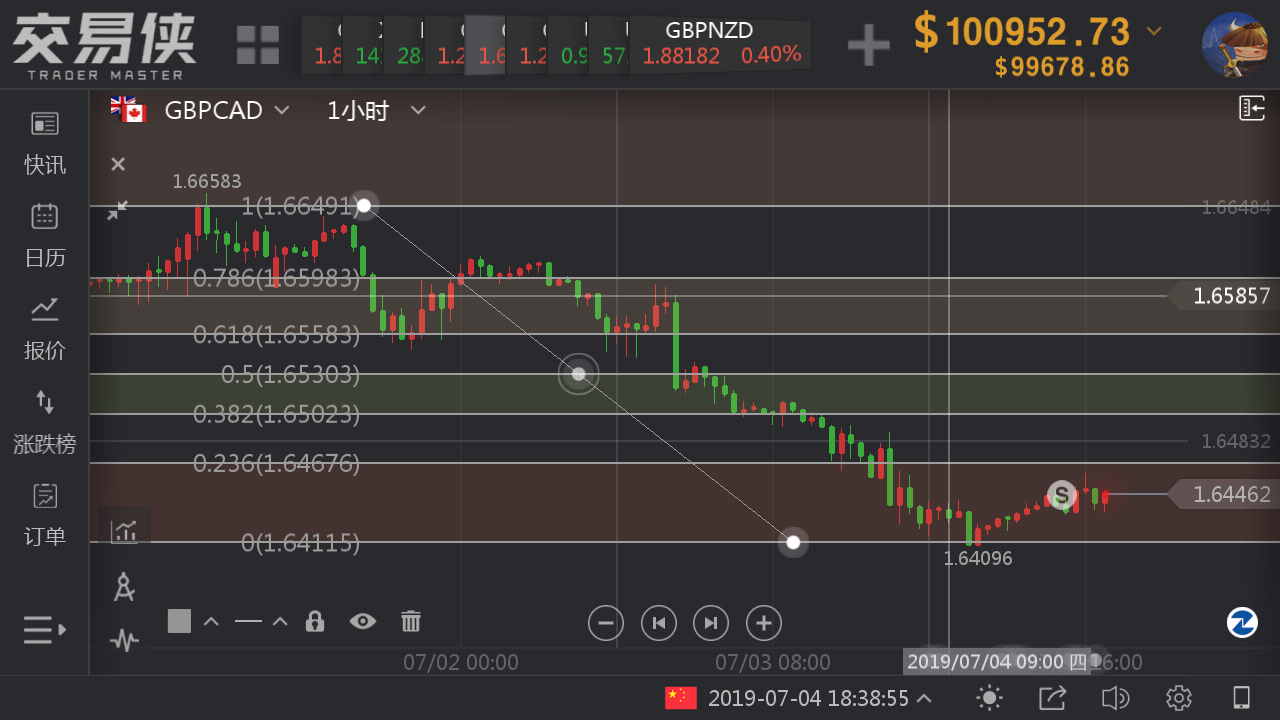Select the compass drawing tools icon
Screen dimensions: 1280x720
[124, 587]
